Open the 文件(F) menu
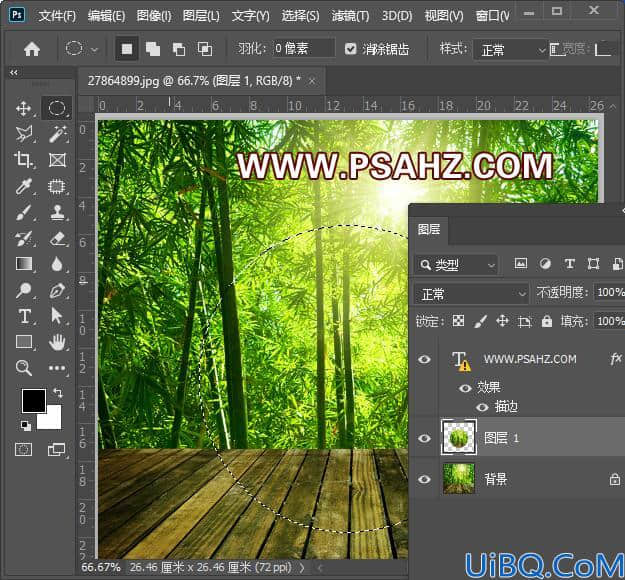The width and height of the screenshot is (625, 580). coord(57,16)
